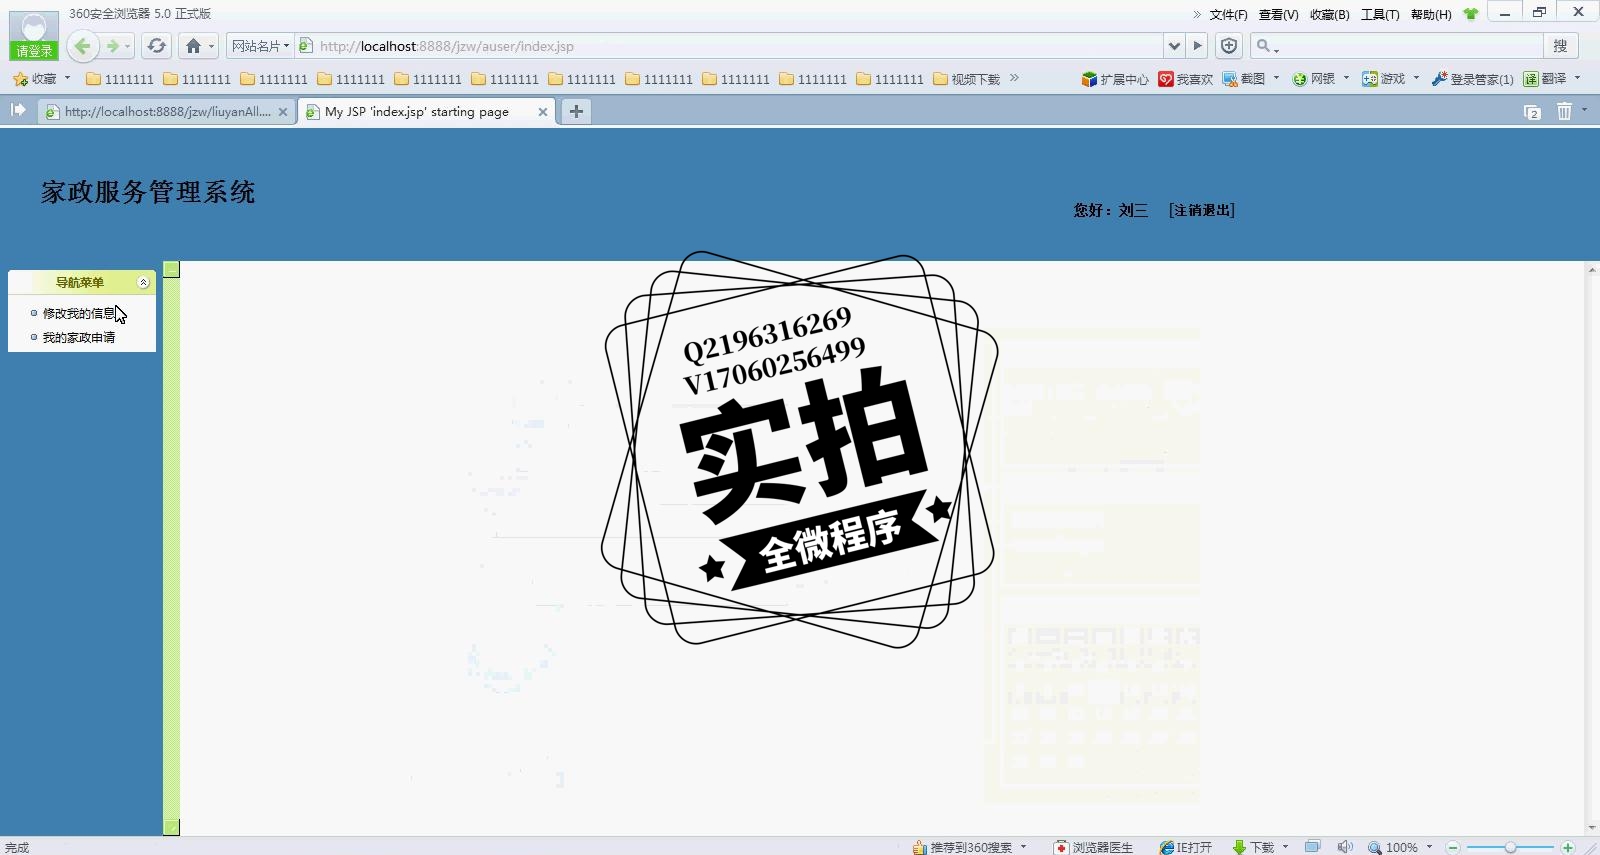Click the shield security icon
This screenshot has height=855, width=1600.
1229,46
